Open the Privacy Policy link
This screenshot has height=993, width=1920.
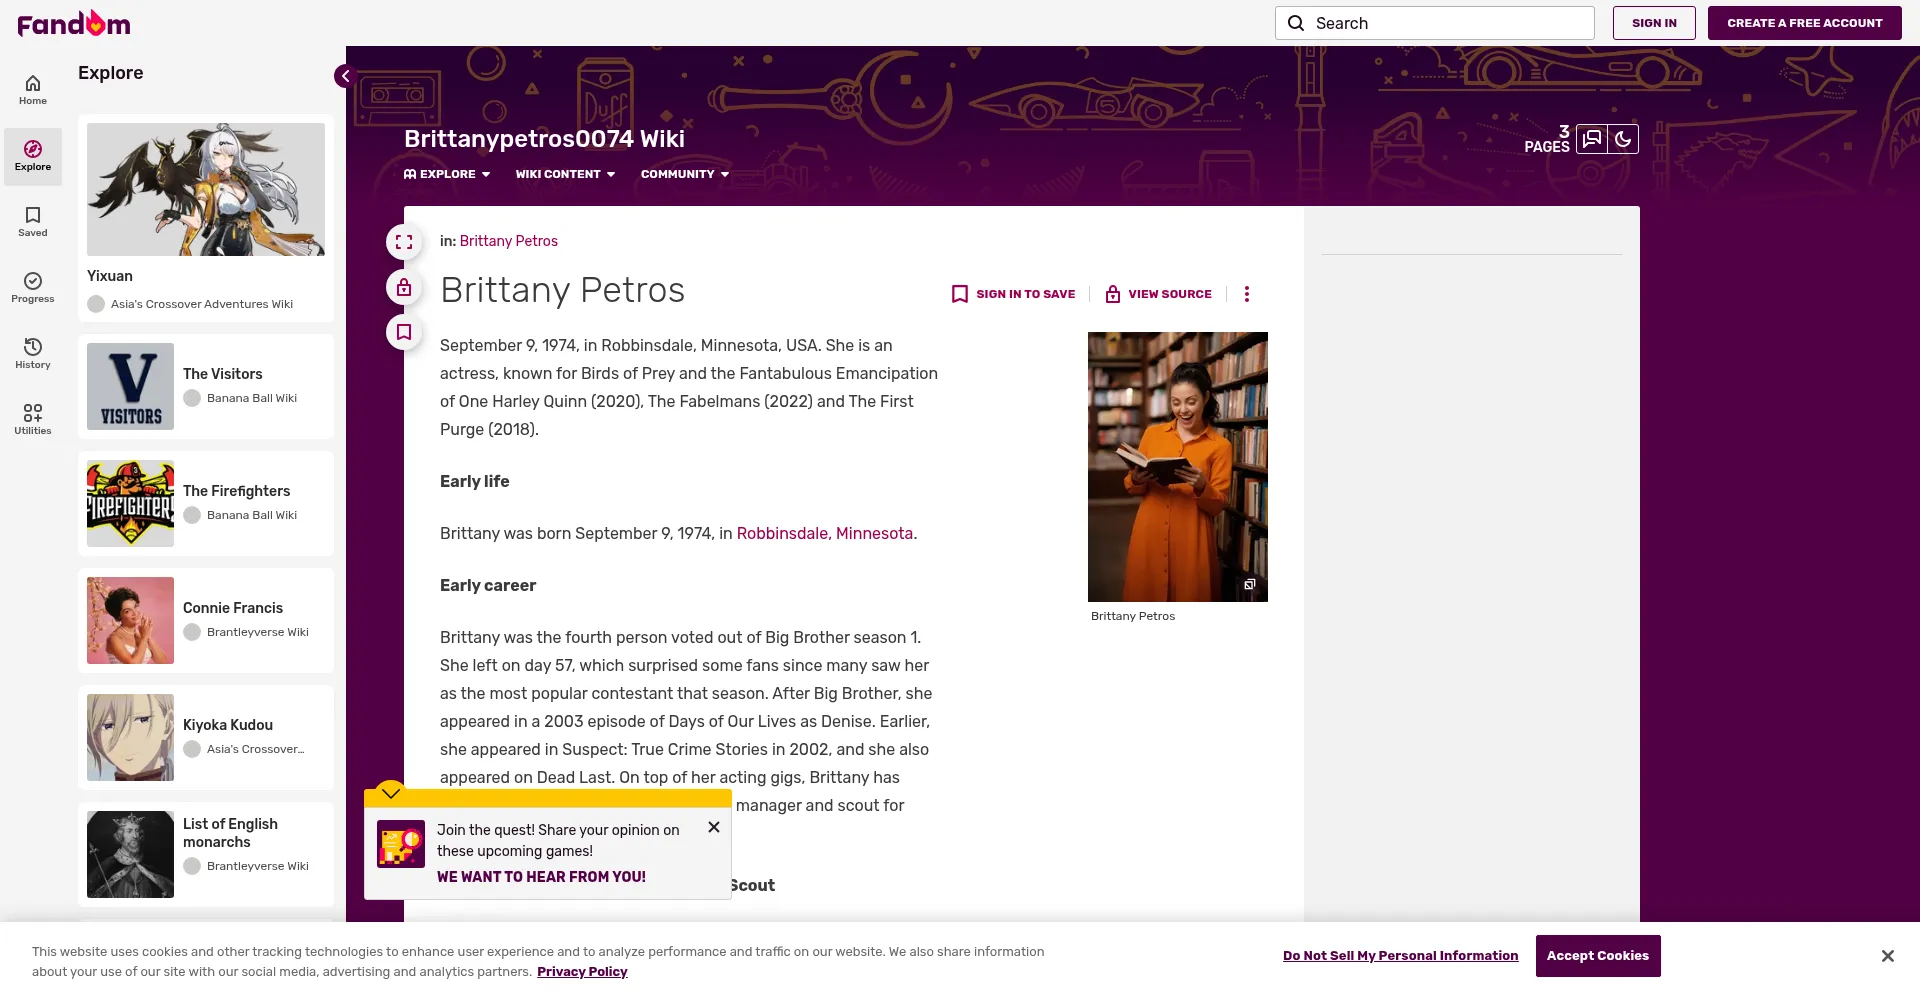[582, 972]
